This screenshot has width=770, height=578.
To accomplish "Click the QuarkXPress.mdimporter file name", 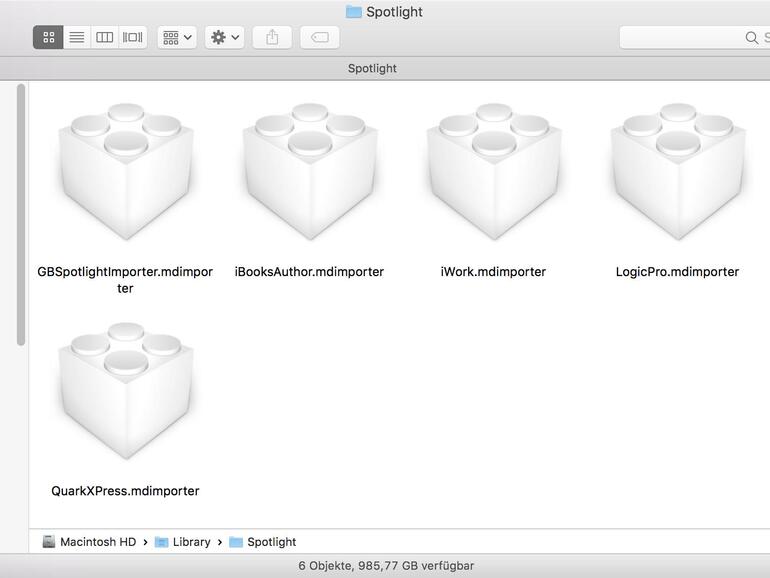I will click(x=125, y=491).
